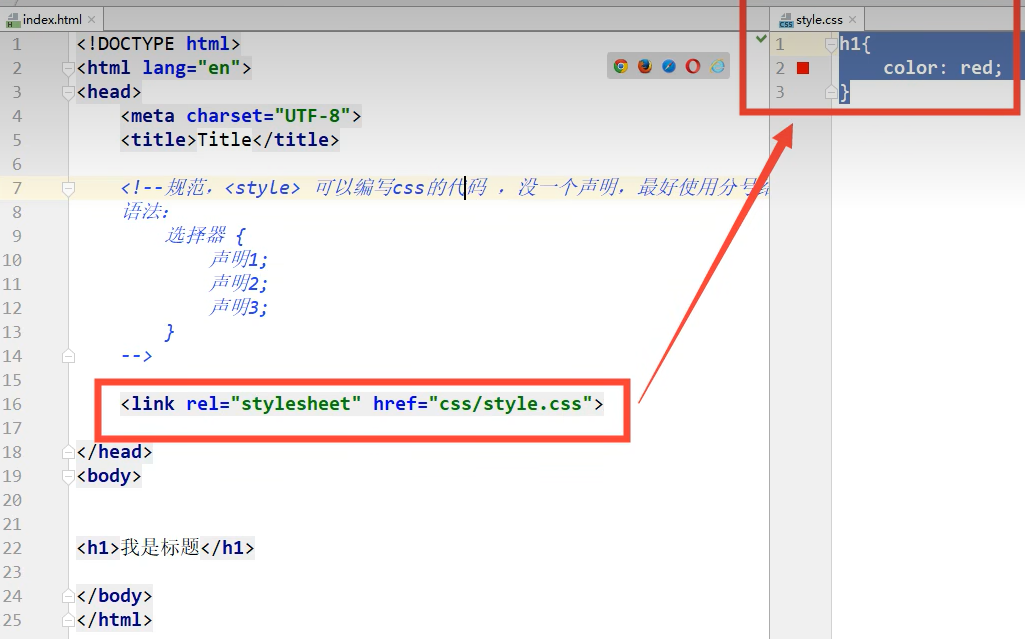This screenshot has width=1025, height=639.
Task: Click line number 22 in index.html gutter
Action: (12, 548)
